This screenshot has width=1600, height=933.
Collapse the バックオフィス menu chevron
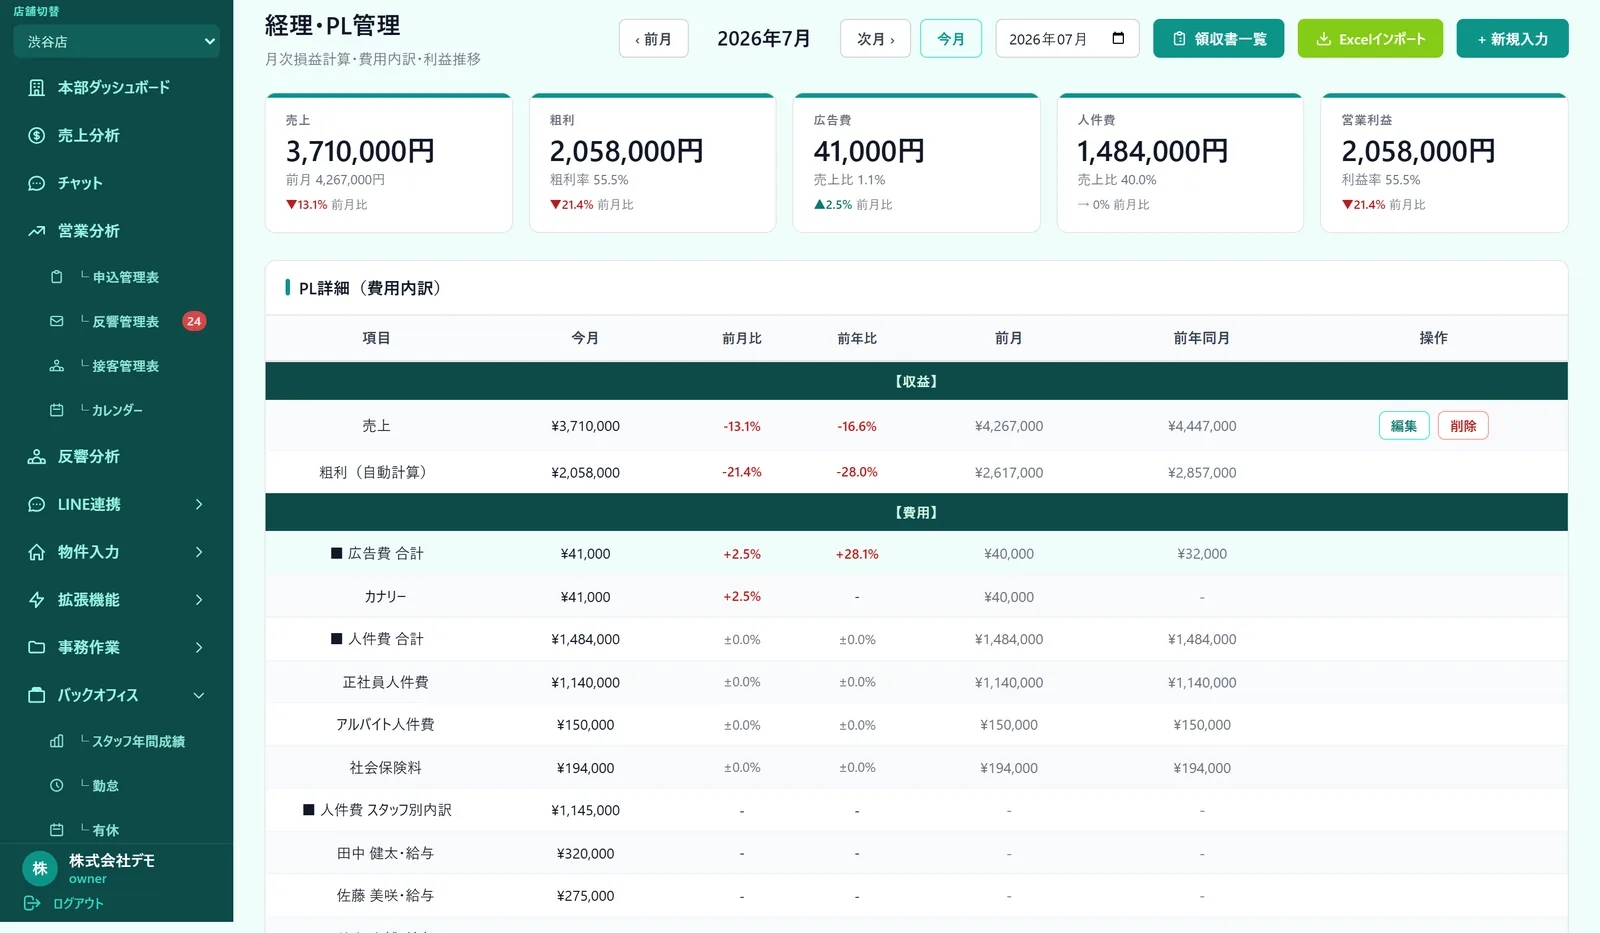click(x=199, y=695)
